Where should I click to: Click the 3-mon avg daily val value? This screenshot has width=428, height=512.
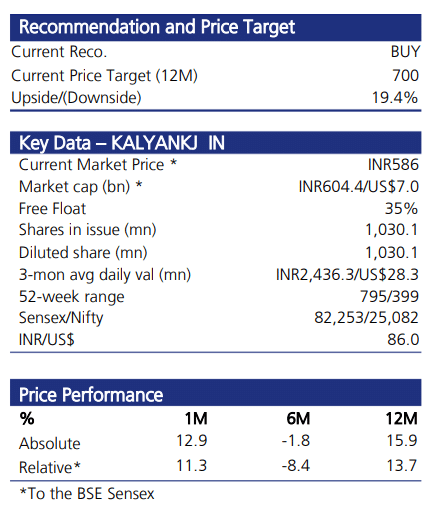[x=347, y=275]
